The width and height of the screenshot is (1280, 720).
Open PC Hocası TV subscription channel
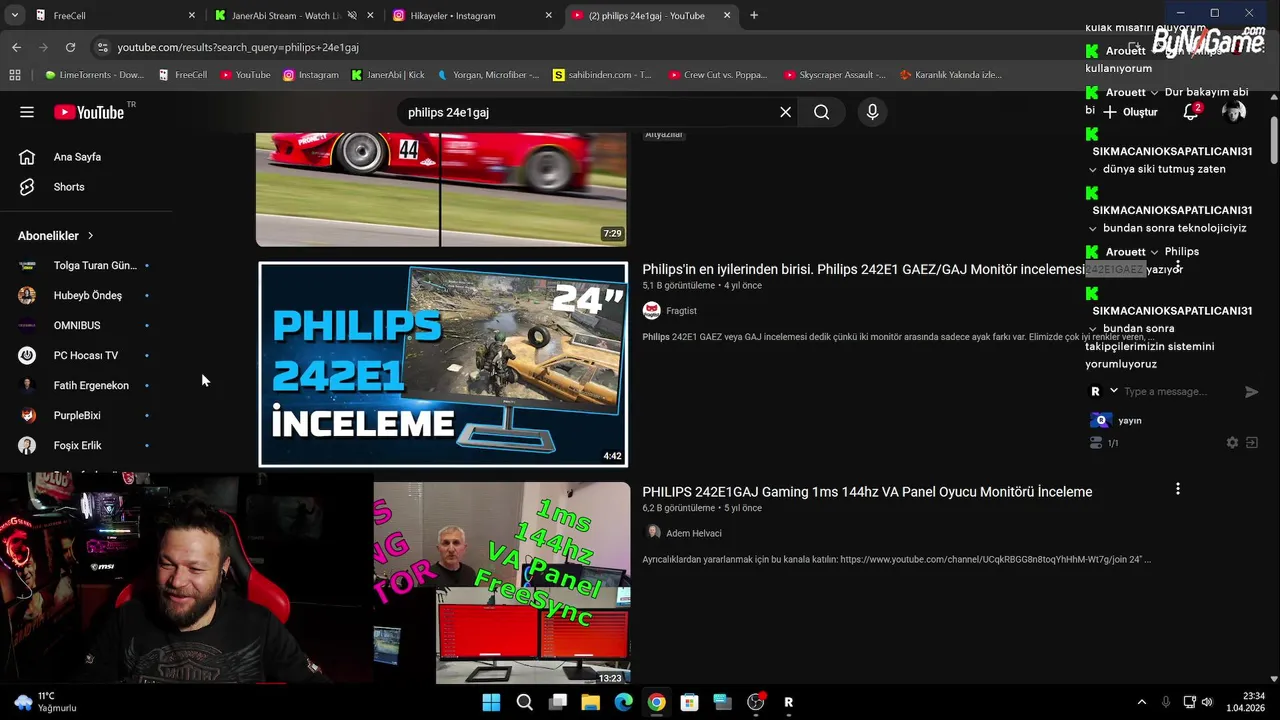click(86, 355)
